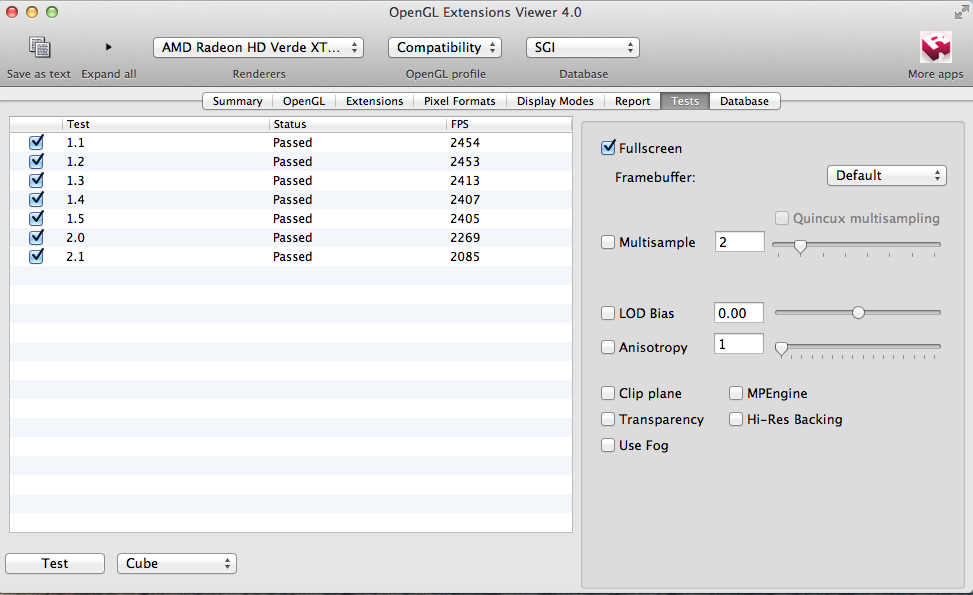Click the test name 1.5

point(75,218)
